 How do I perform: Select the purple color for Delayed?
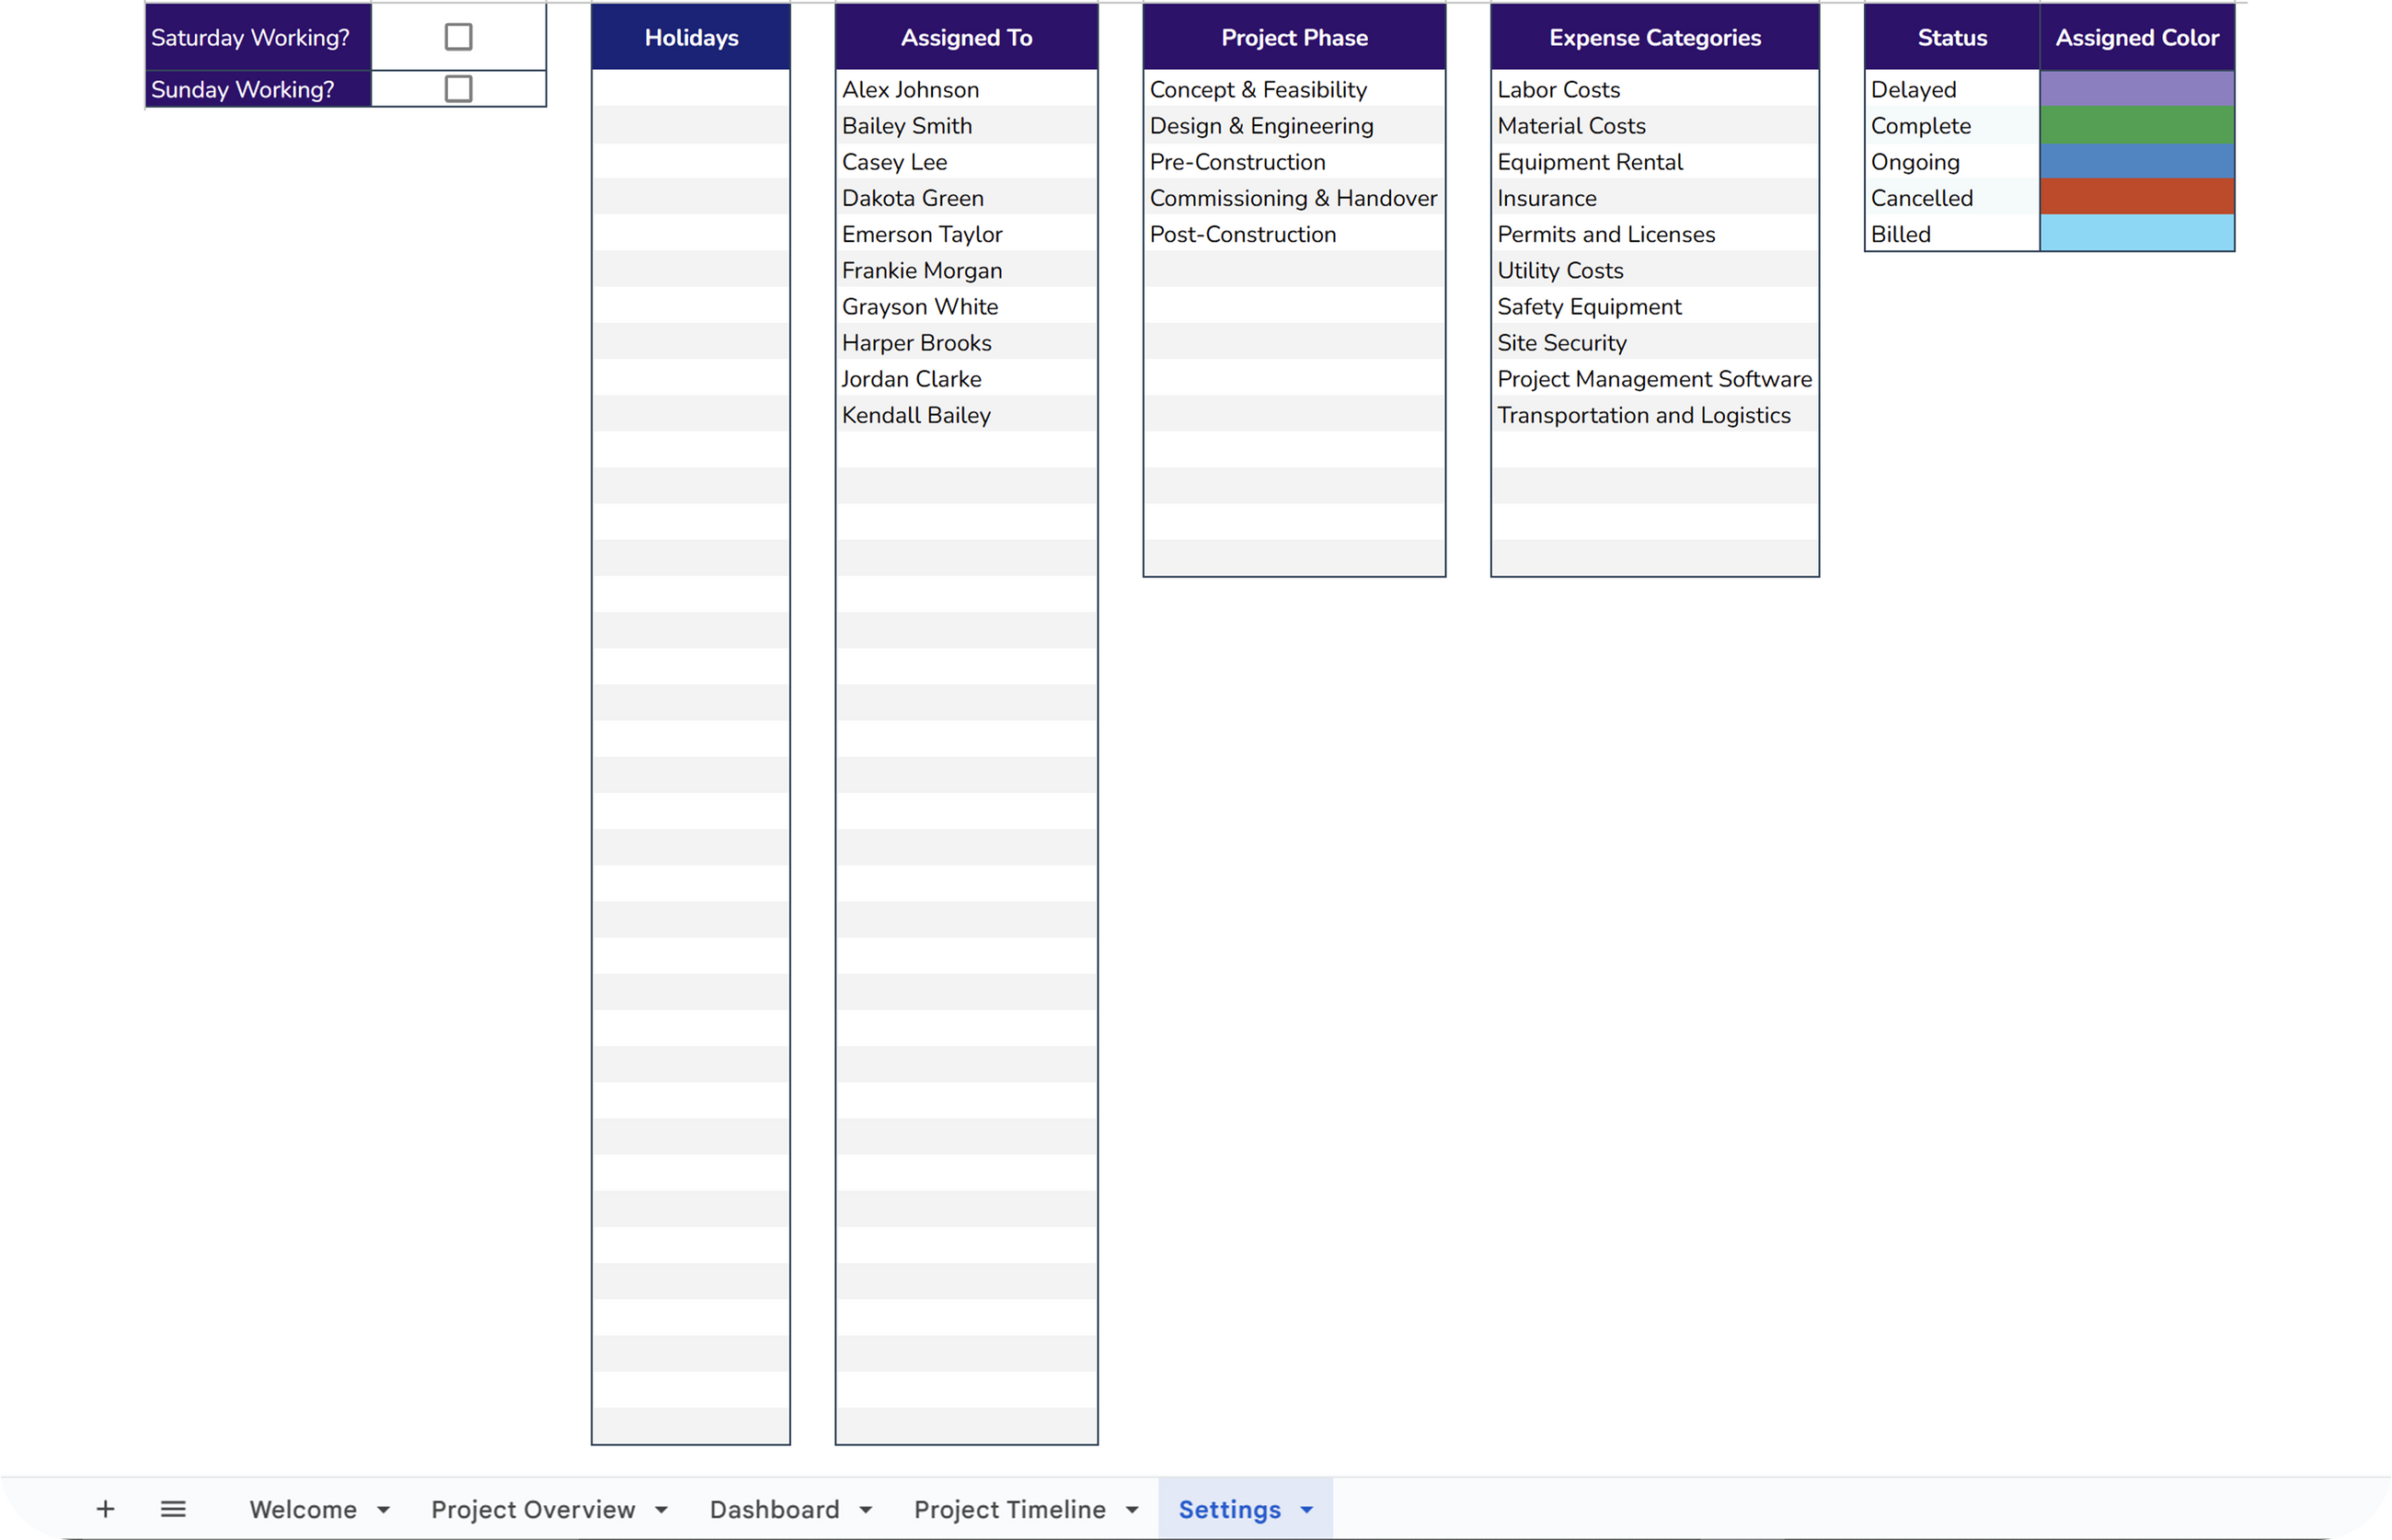pyautogui.click(x=2137, y=89)
